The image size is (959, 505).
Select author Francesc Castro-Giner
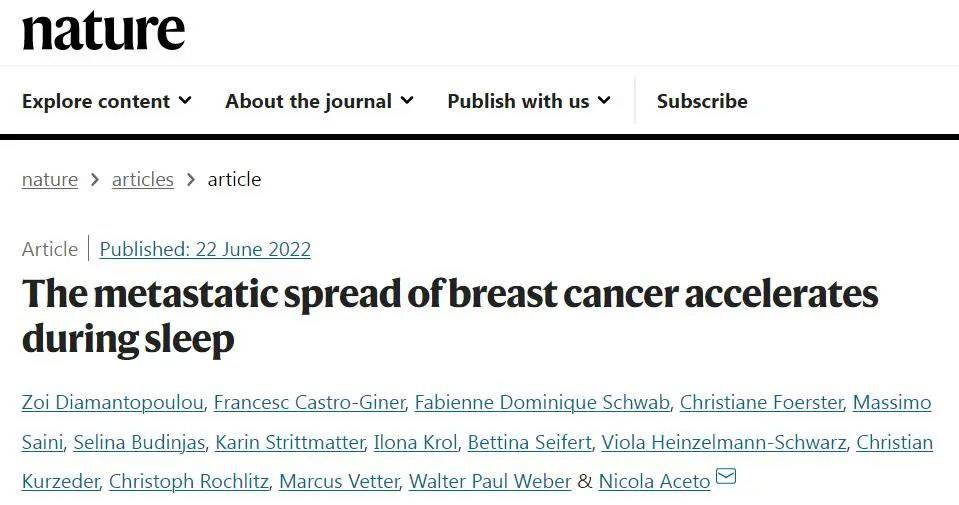point(310,403)
